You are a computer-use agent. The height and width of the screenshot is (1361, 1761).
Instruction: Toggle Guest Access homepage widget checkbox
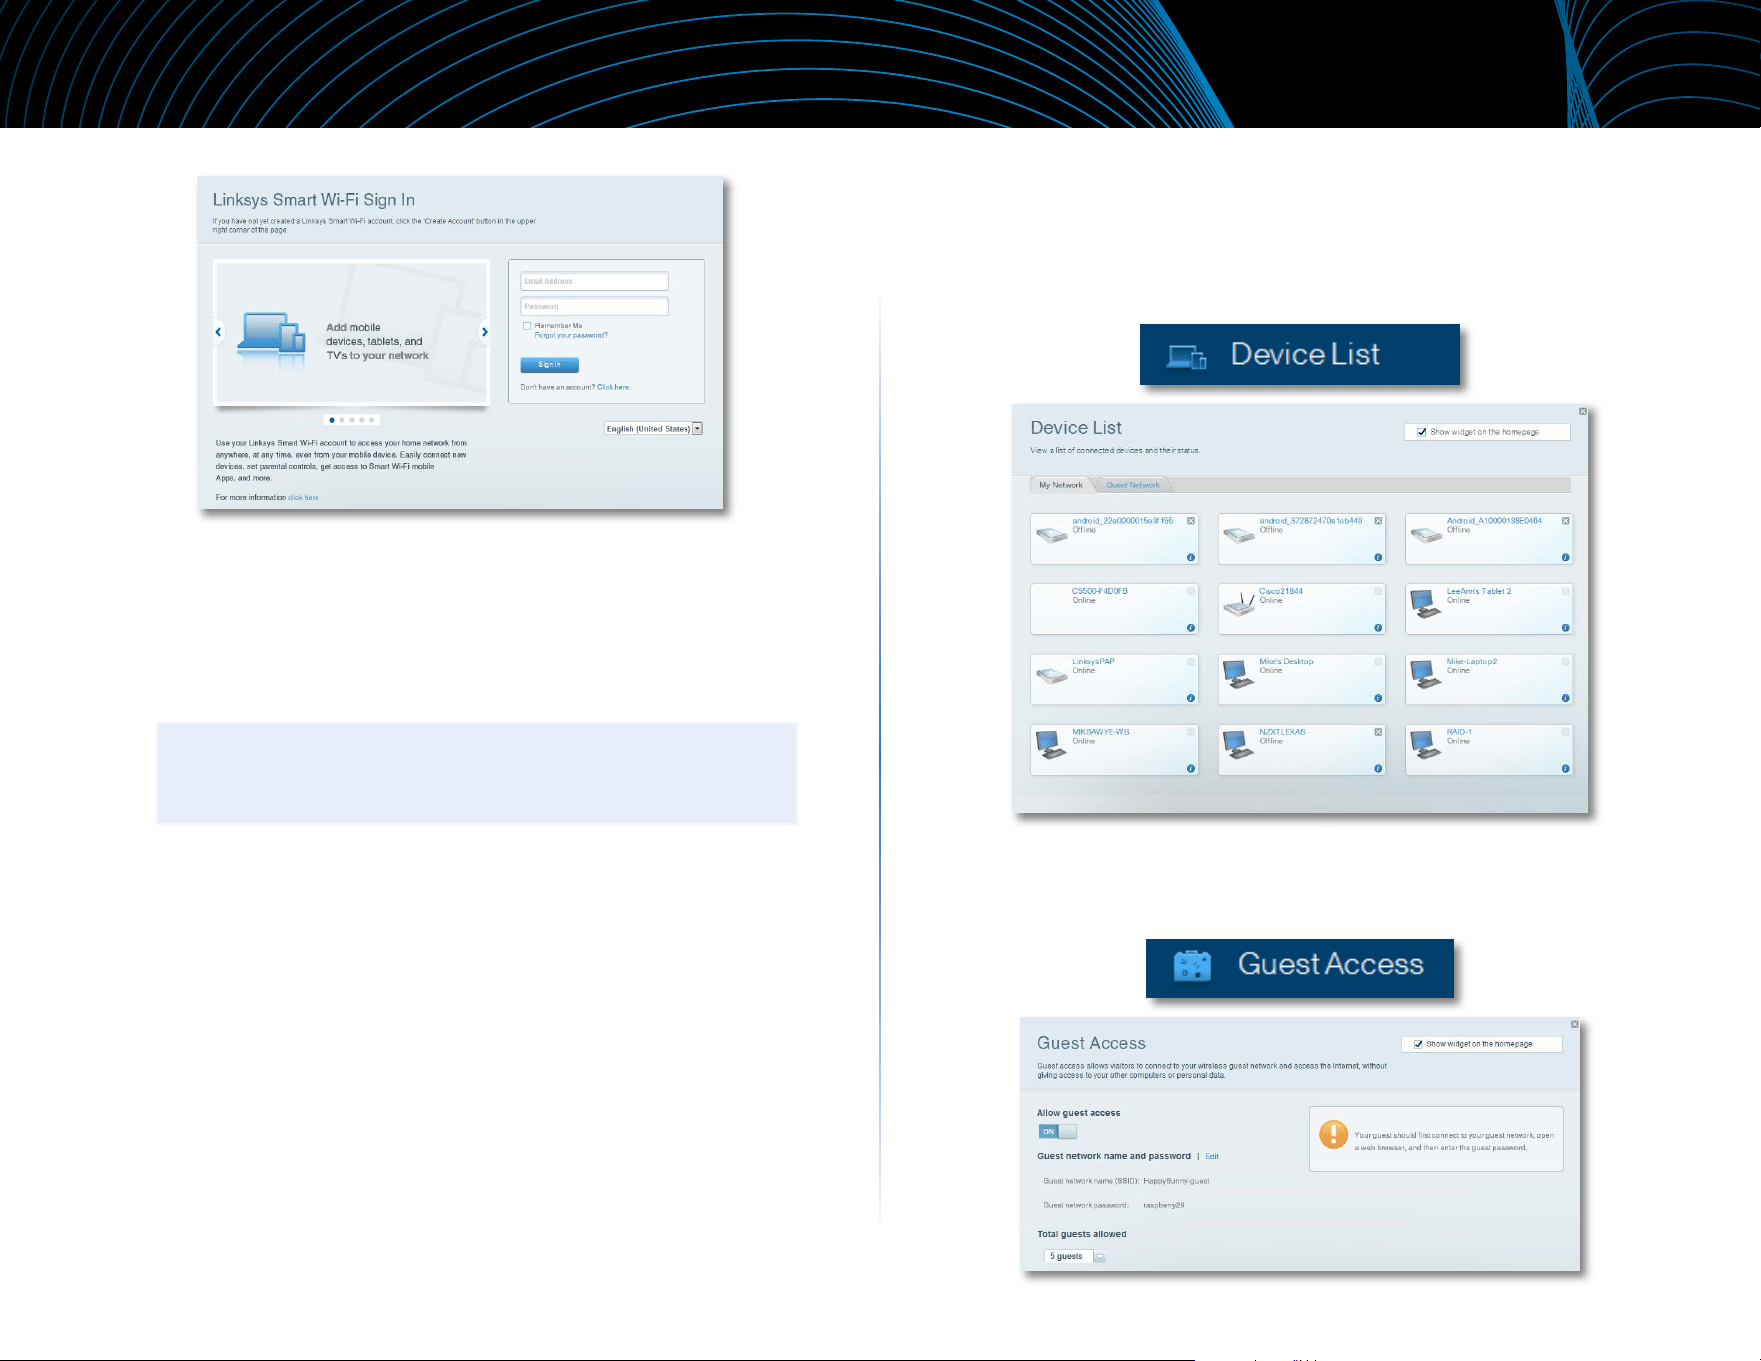coord(1418,1044)
